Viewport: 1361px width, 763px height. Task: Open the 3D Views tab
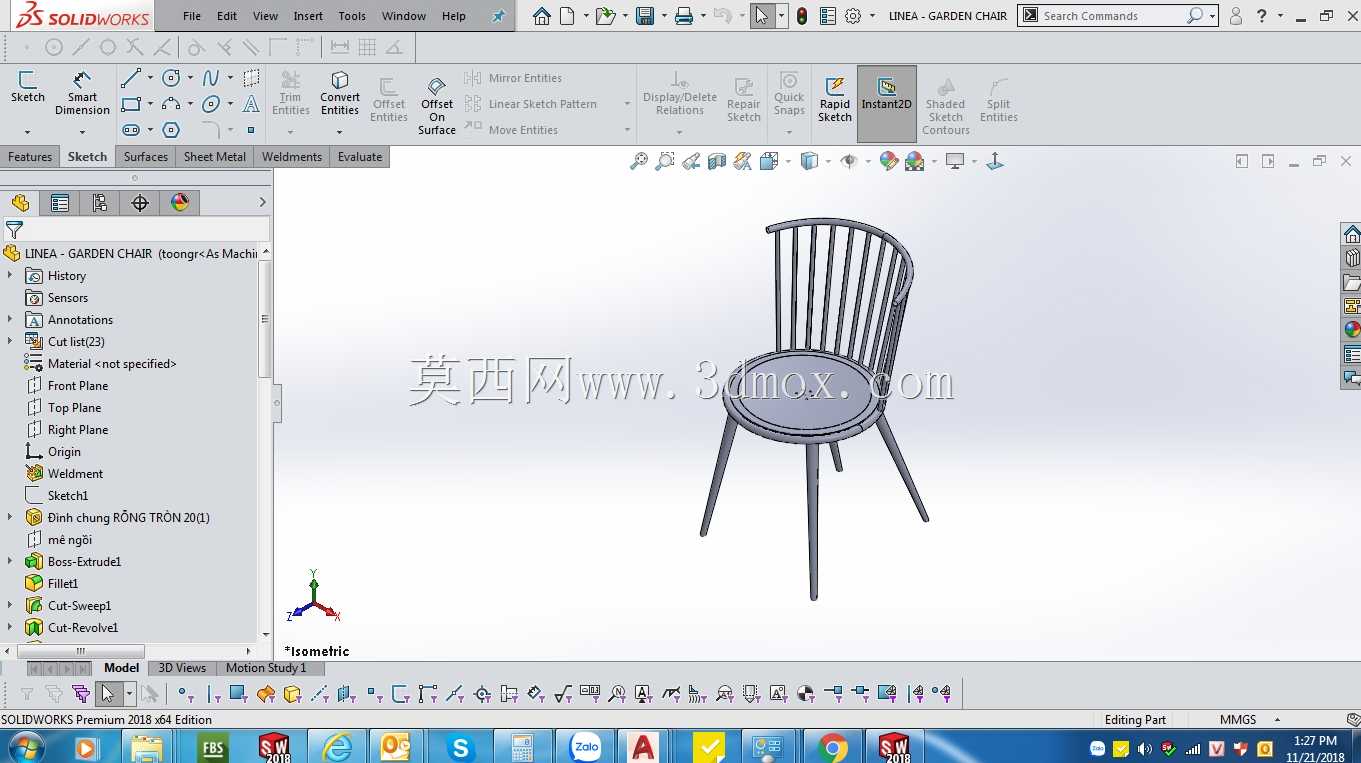pos(182,668)
